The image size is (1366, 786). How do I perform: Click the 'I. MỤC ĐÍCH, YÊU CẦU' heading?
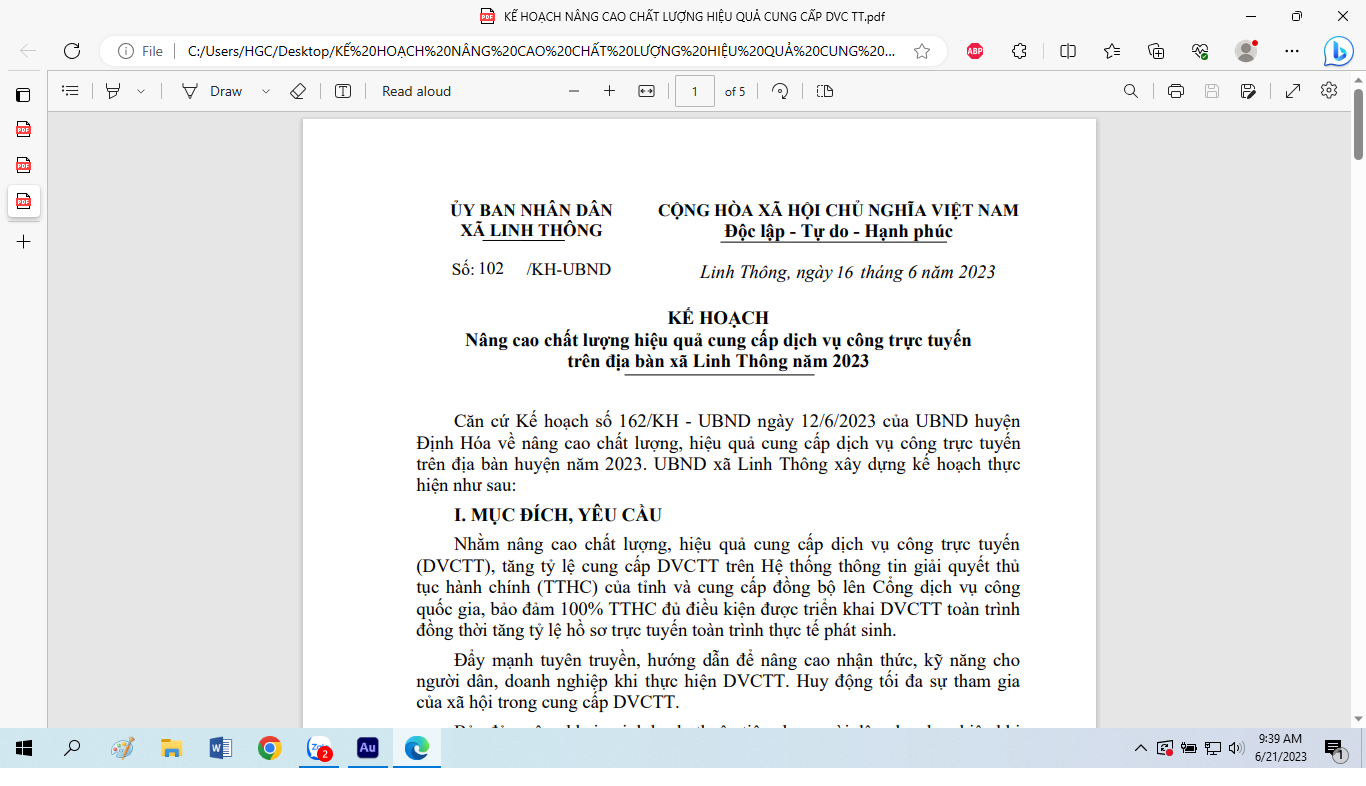coord(558,515)
